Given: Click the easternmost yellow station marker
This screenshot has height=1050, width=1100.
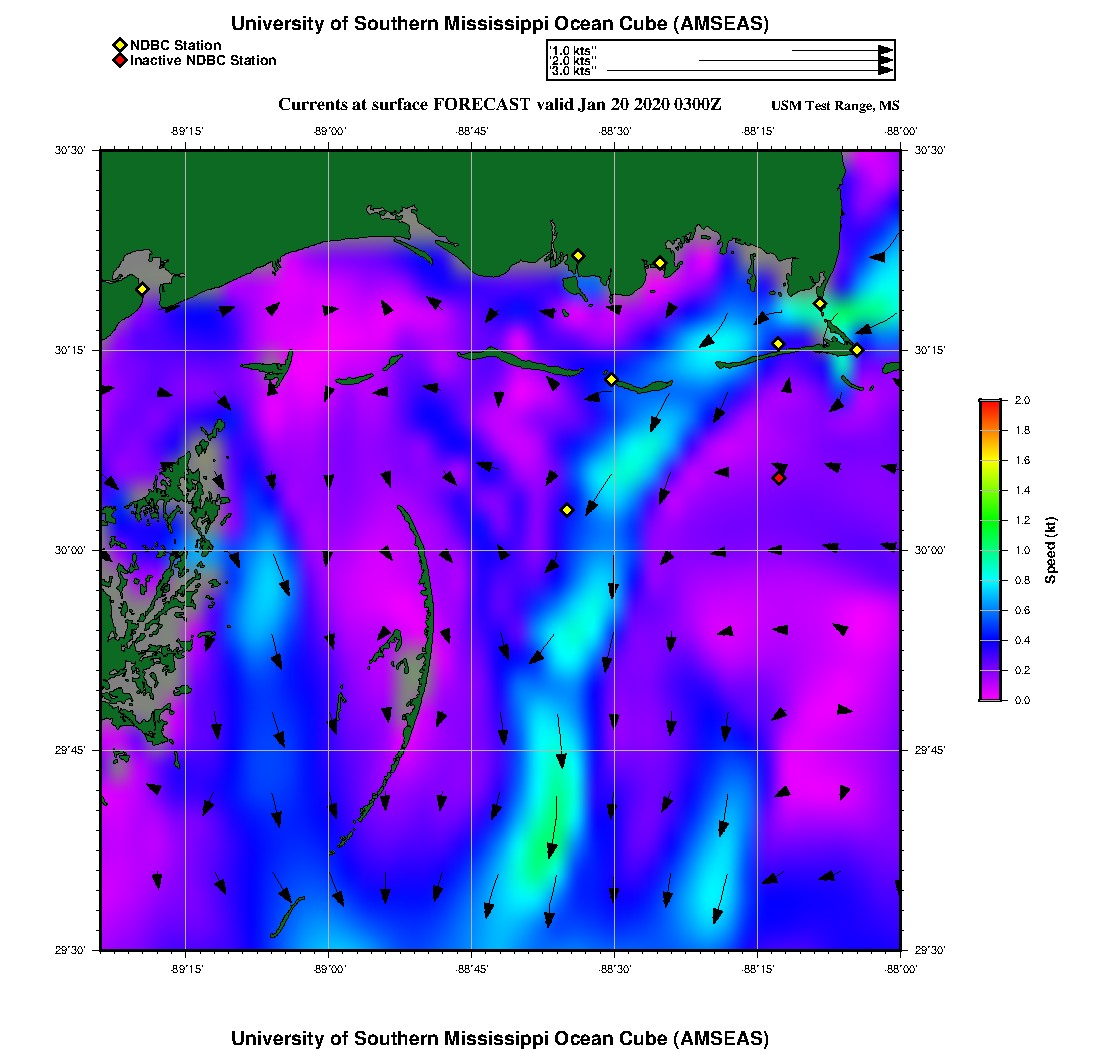Looking at the screenshot, I should (857, 350).
